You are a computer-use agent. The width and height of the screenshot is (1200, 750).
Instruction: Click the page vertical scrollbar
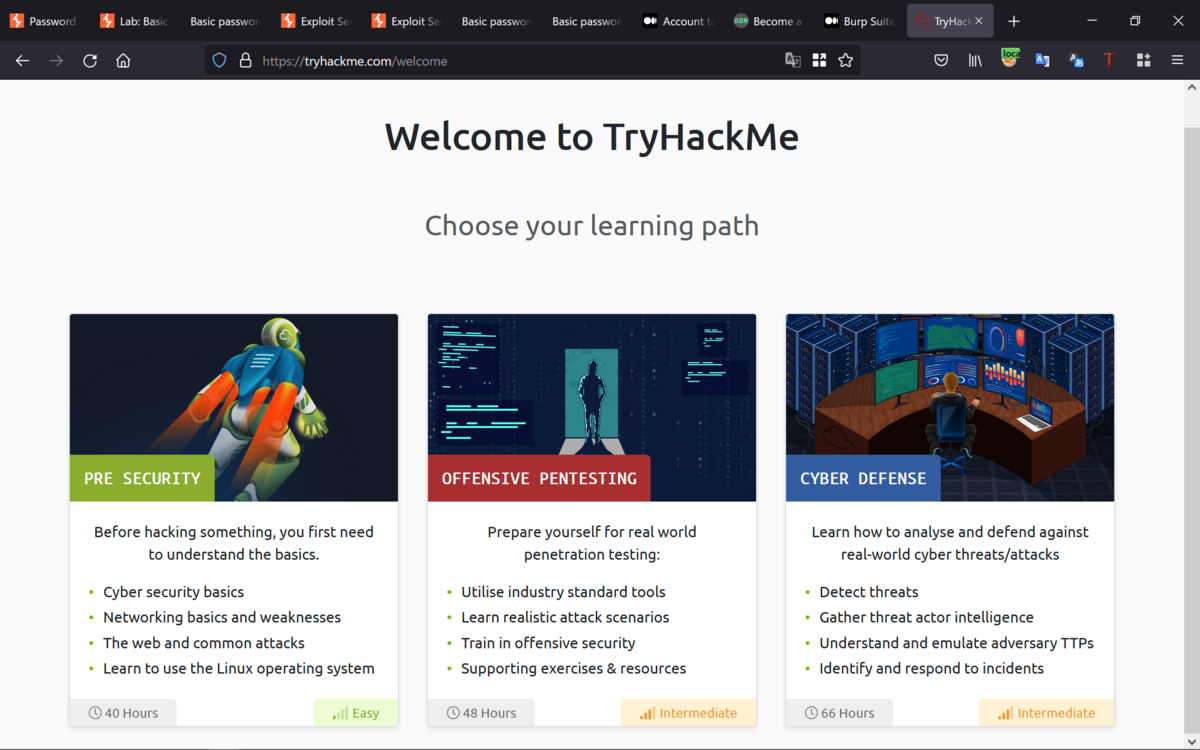tap(1192, 430)
